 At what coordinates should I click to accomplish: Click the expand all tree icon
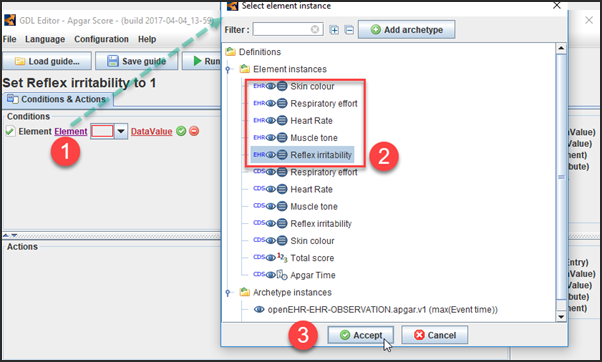pos(334,30)
